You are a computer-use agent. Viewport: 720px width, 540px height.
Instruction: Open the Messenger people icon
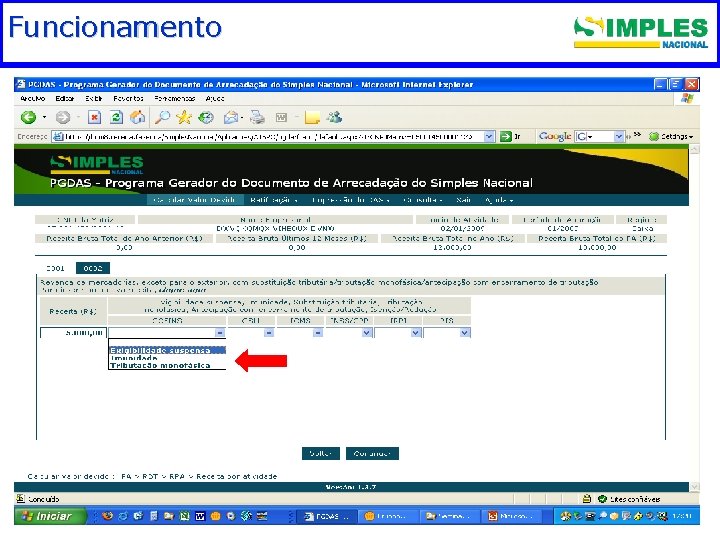[334, 118]
